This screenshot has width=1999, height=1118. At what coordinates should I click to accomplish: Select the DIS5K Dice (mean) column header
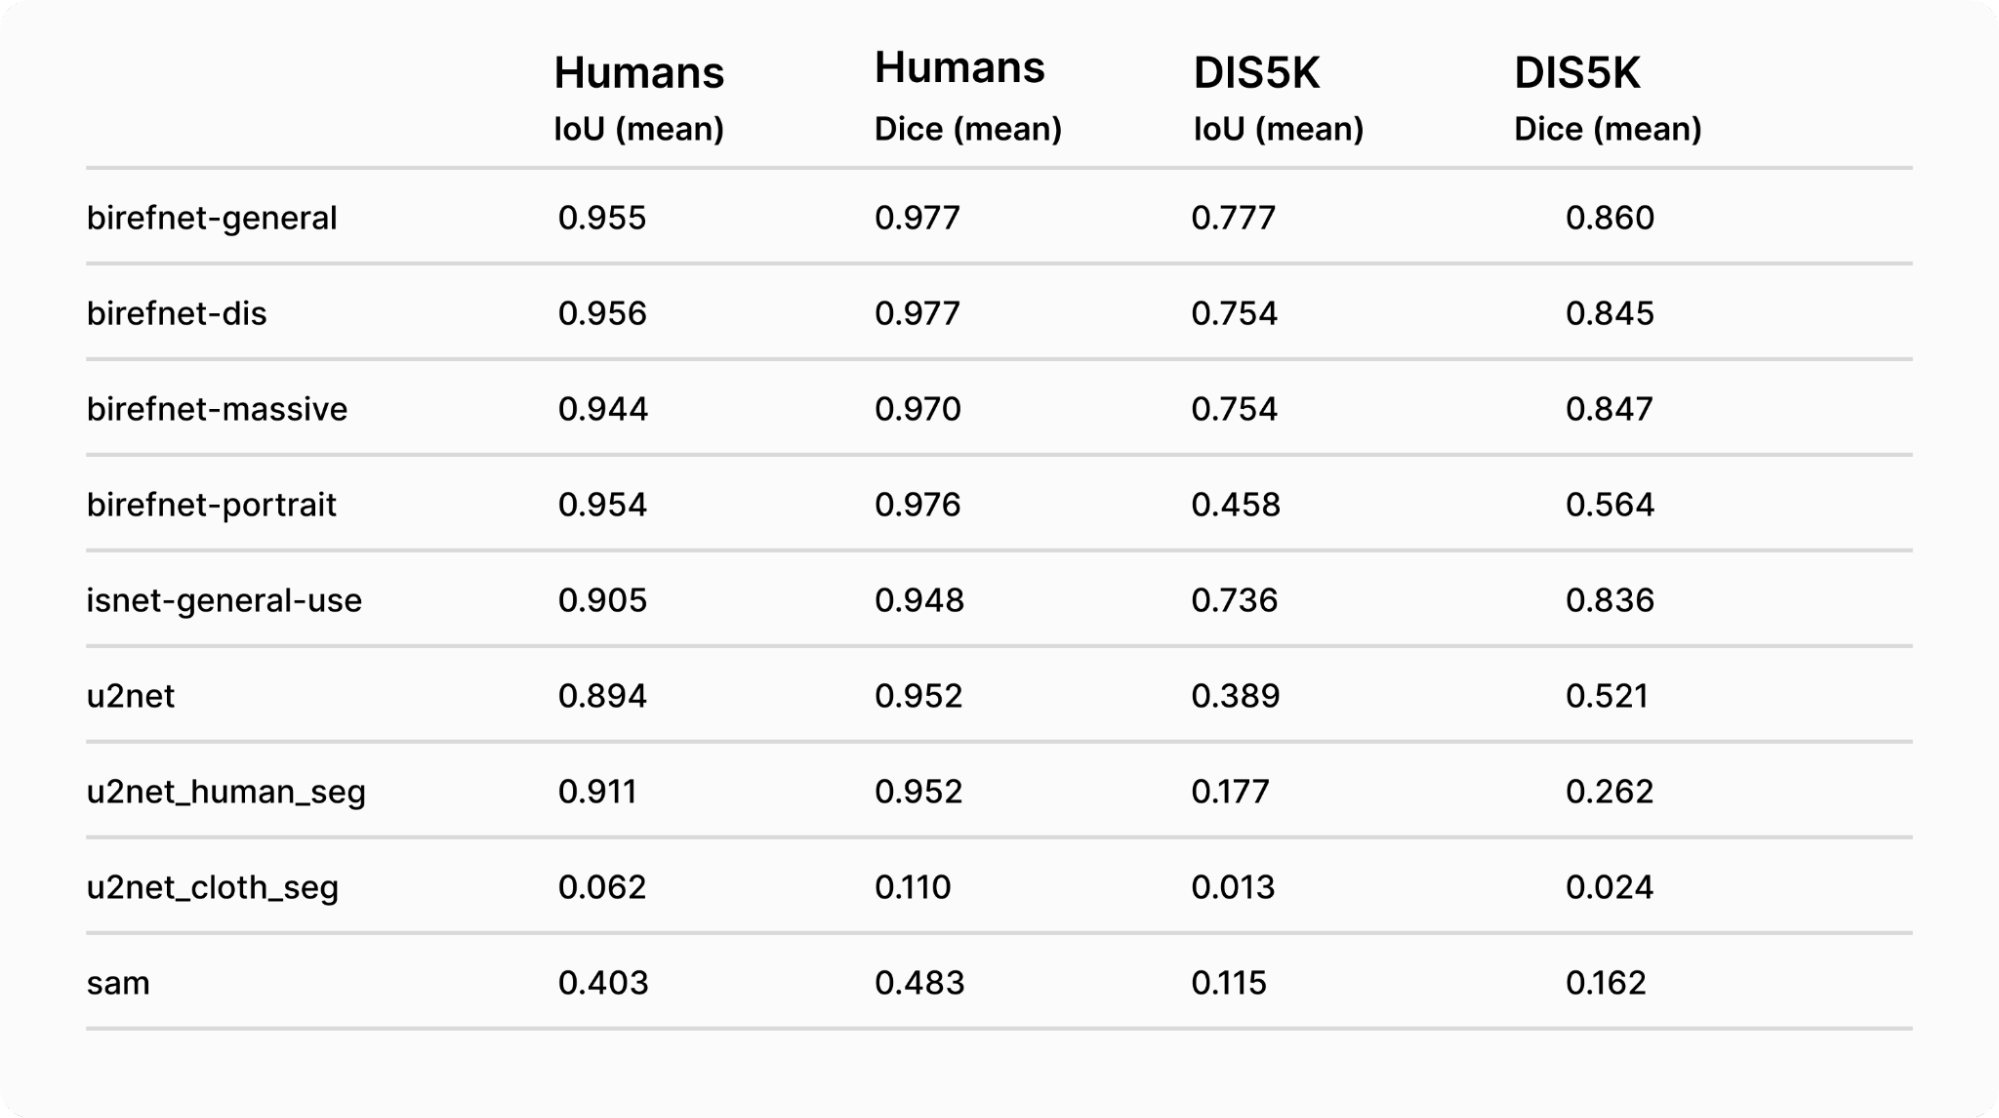(x=1607, y=98)
